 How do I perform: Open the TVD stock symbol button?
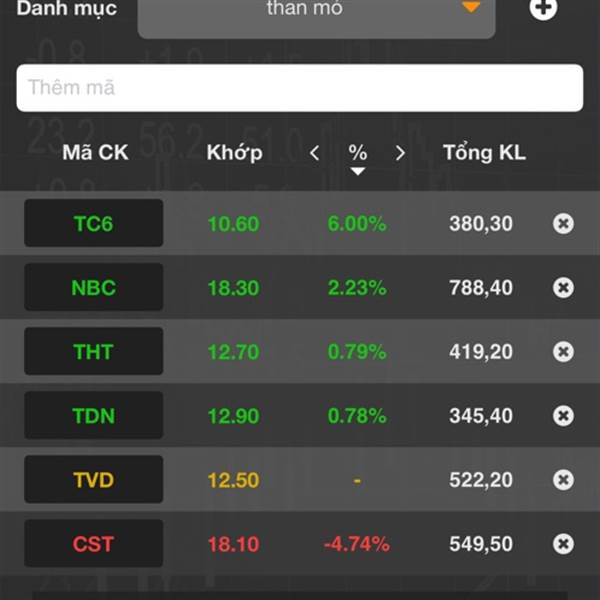pyautogui.click(x=94, y=479)
